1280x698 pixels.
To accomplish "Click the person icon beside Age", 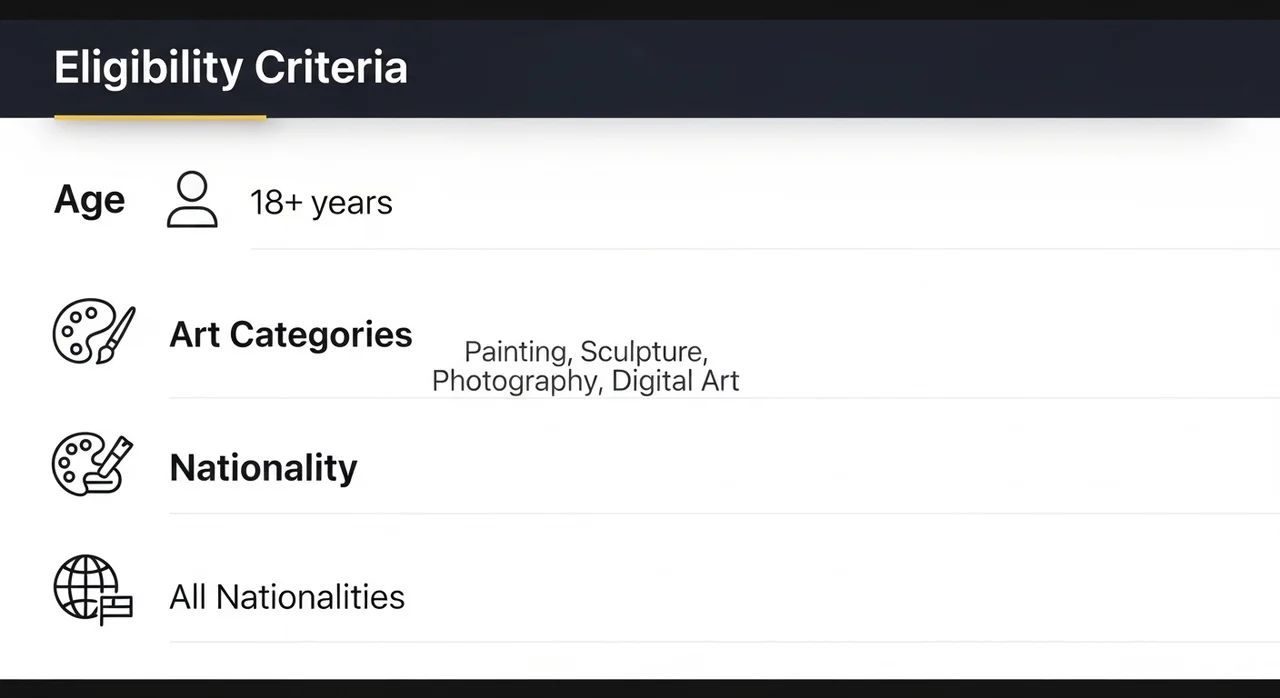I will point(192,200).
